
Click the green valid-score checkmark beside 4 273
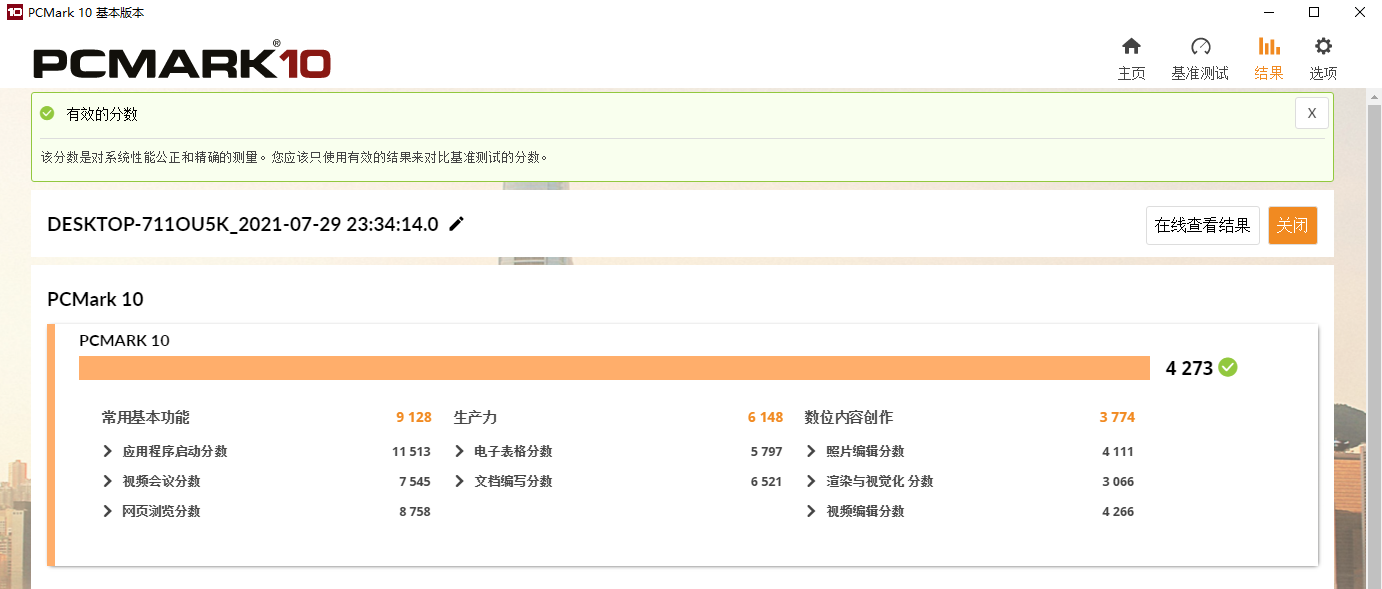(1228, 367)
